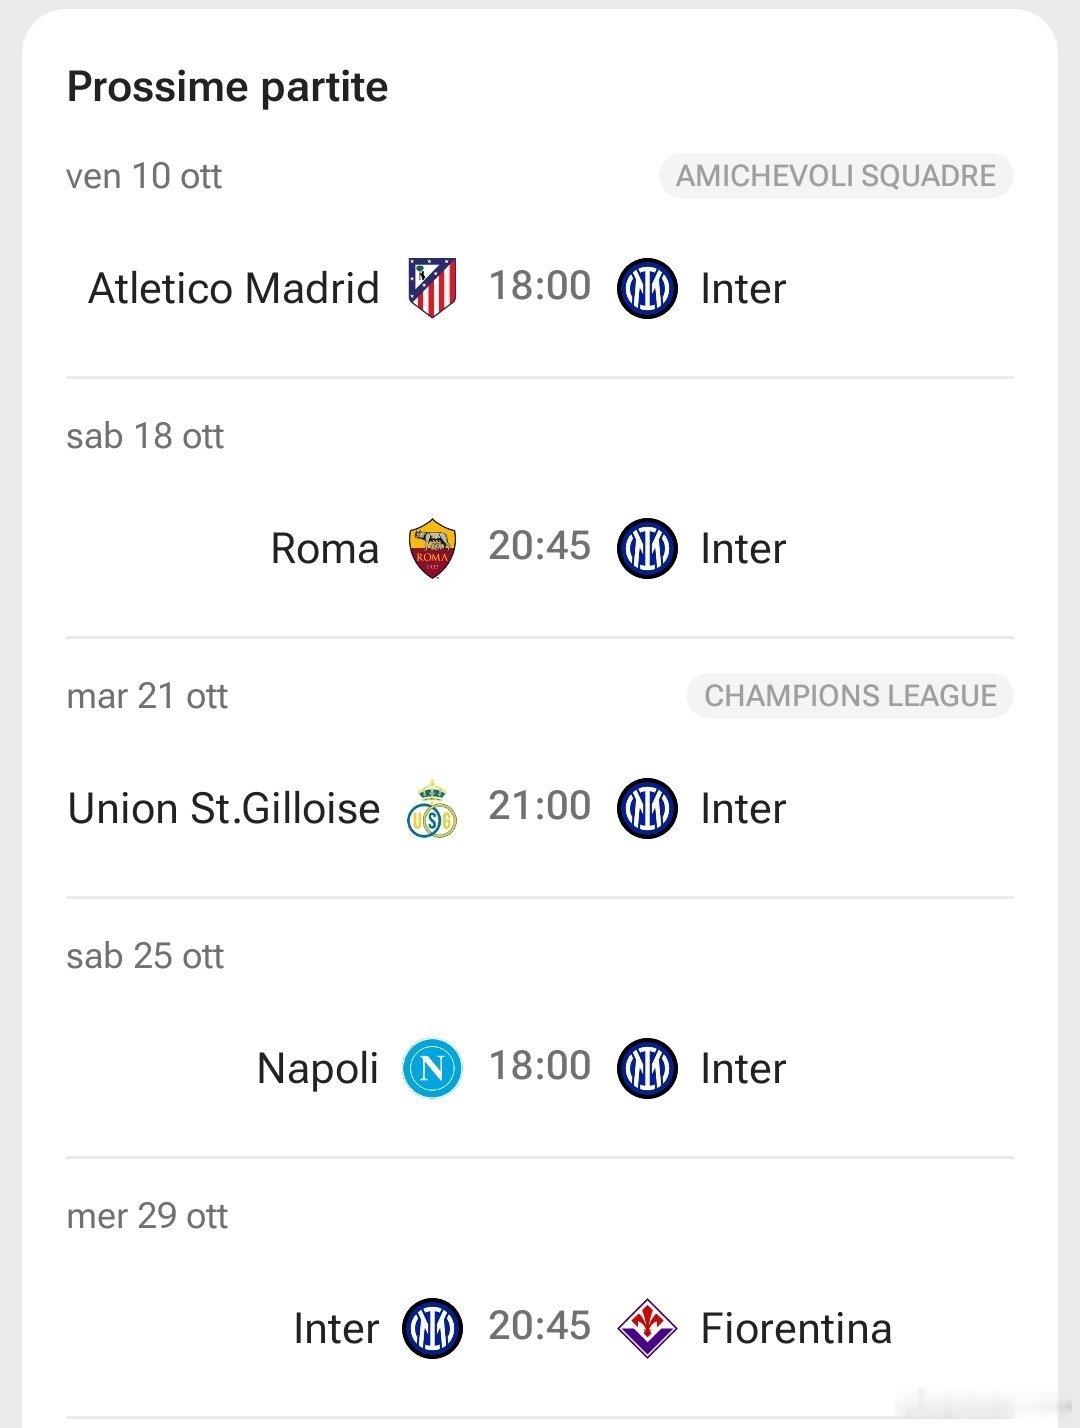Open the Atletico Madrid team name
Image resolution: width=1080 pixels, height=1428 pixels.
pos(234,288)
